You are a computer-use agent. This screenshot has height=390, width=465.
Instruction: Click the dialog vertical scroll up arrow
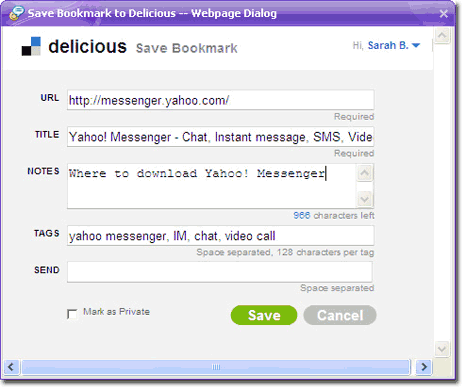442,35
